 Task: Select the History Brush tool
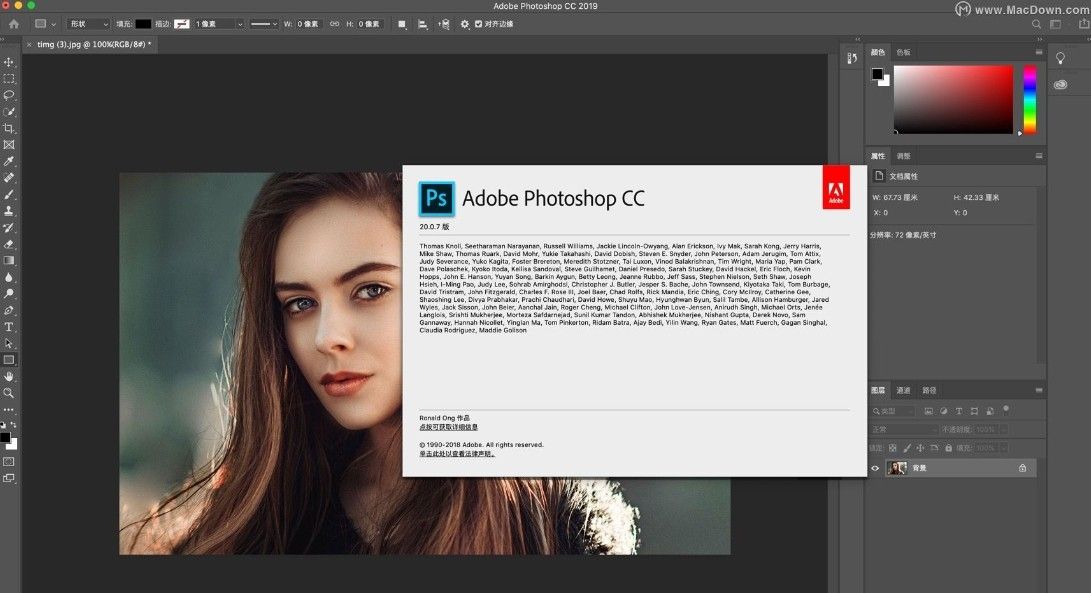click(9, 228)
